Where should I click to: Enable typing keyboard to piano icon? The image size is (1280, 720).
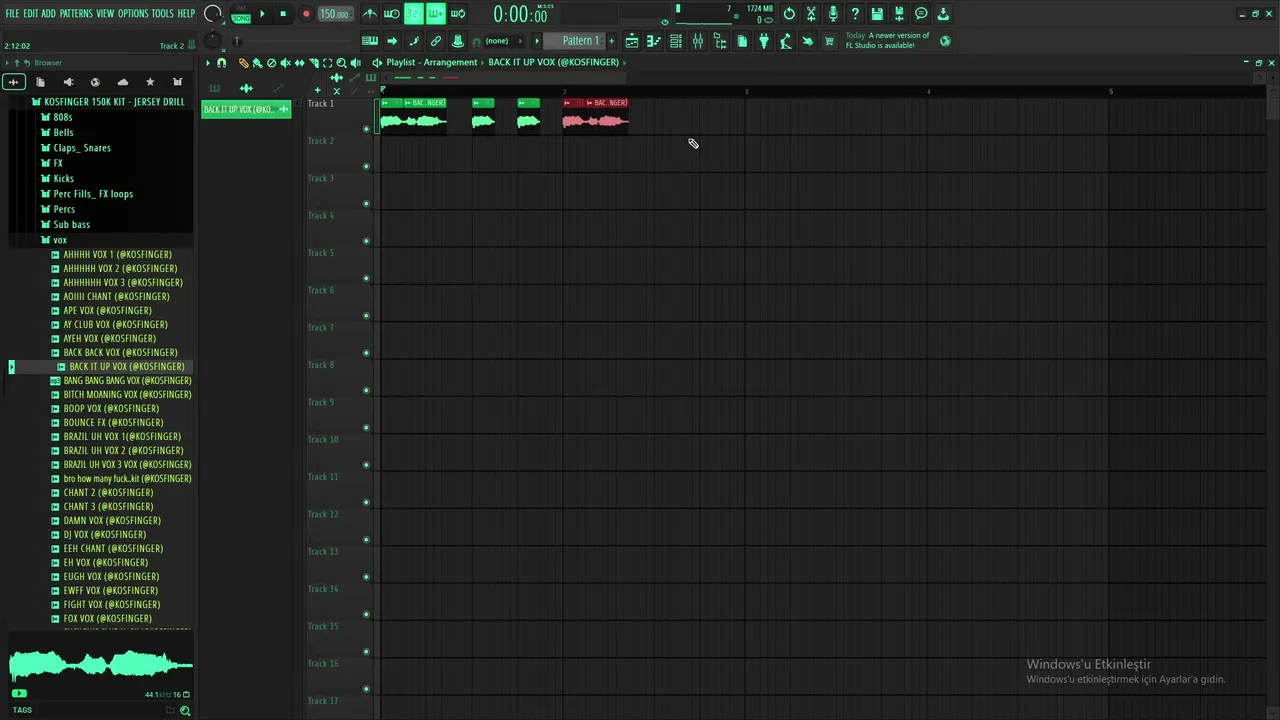tap(370, 41)
